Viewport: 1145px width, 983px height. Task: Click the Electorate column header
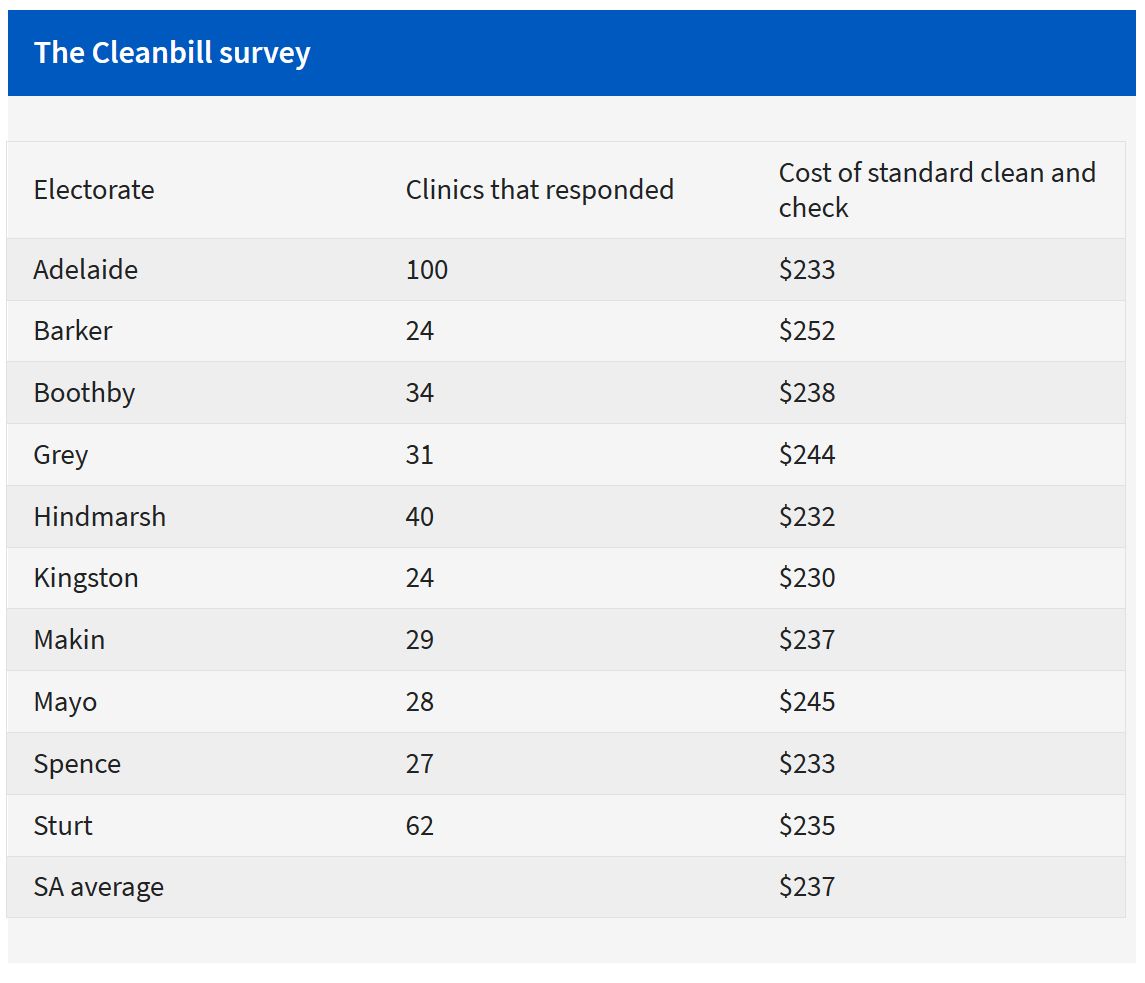point(94,190)
